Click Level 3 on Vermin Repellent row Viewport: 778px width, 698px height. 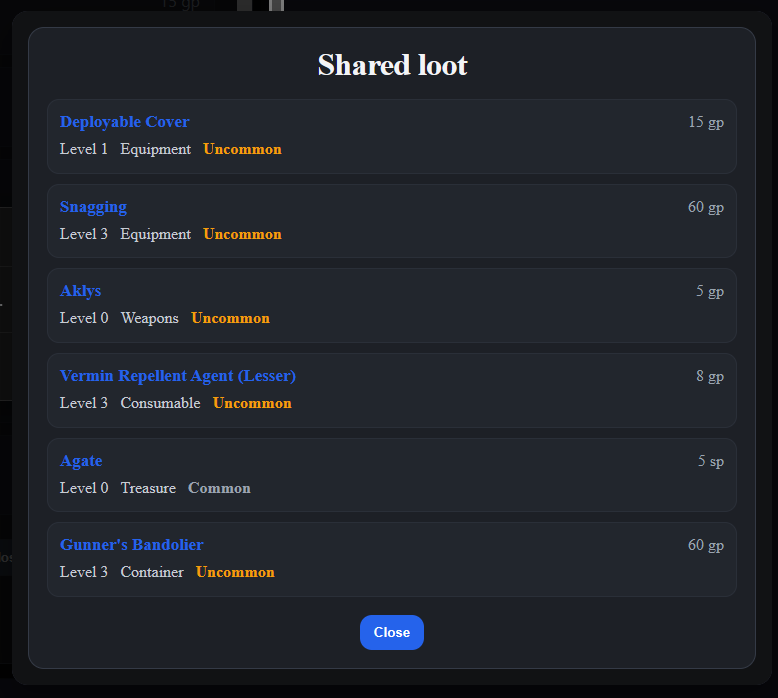(x=84, y=403)
